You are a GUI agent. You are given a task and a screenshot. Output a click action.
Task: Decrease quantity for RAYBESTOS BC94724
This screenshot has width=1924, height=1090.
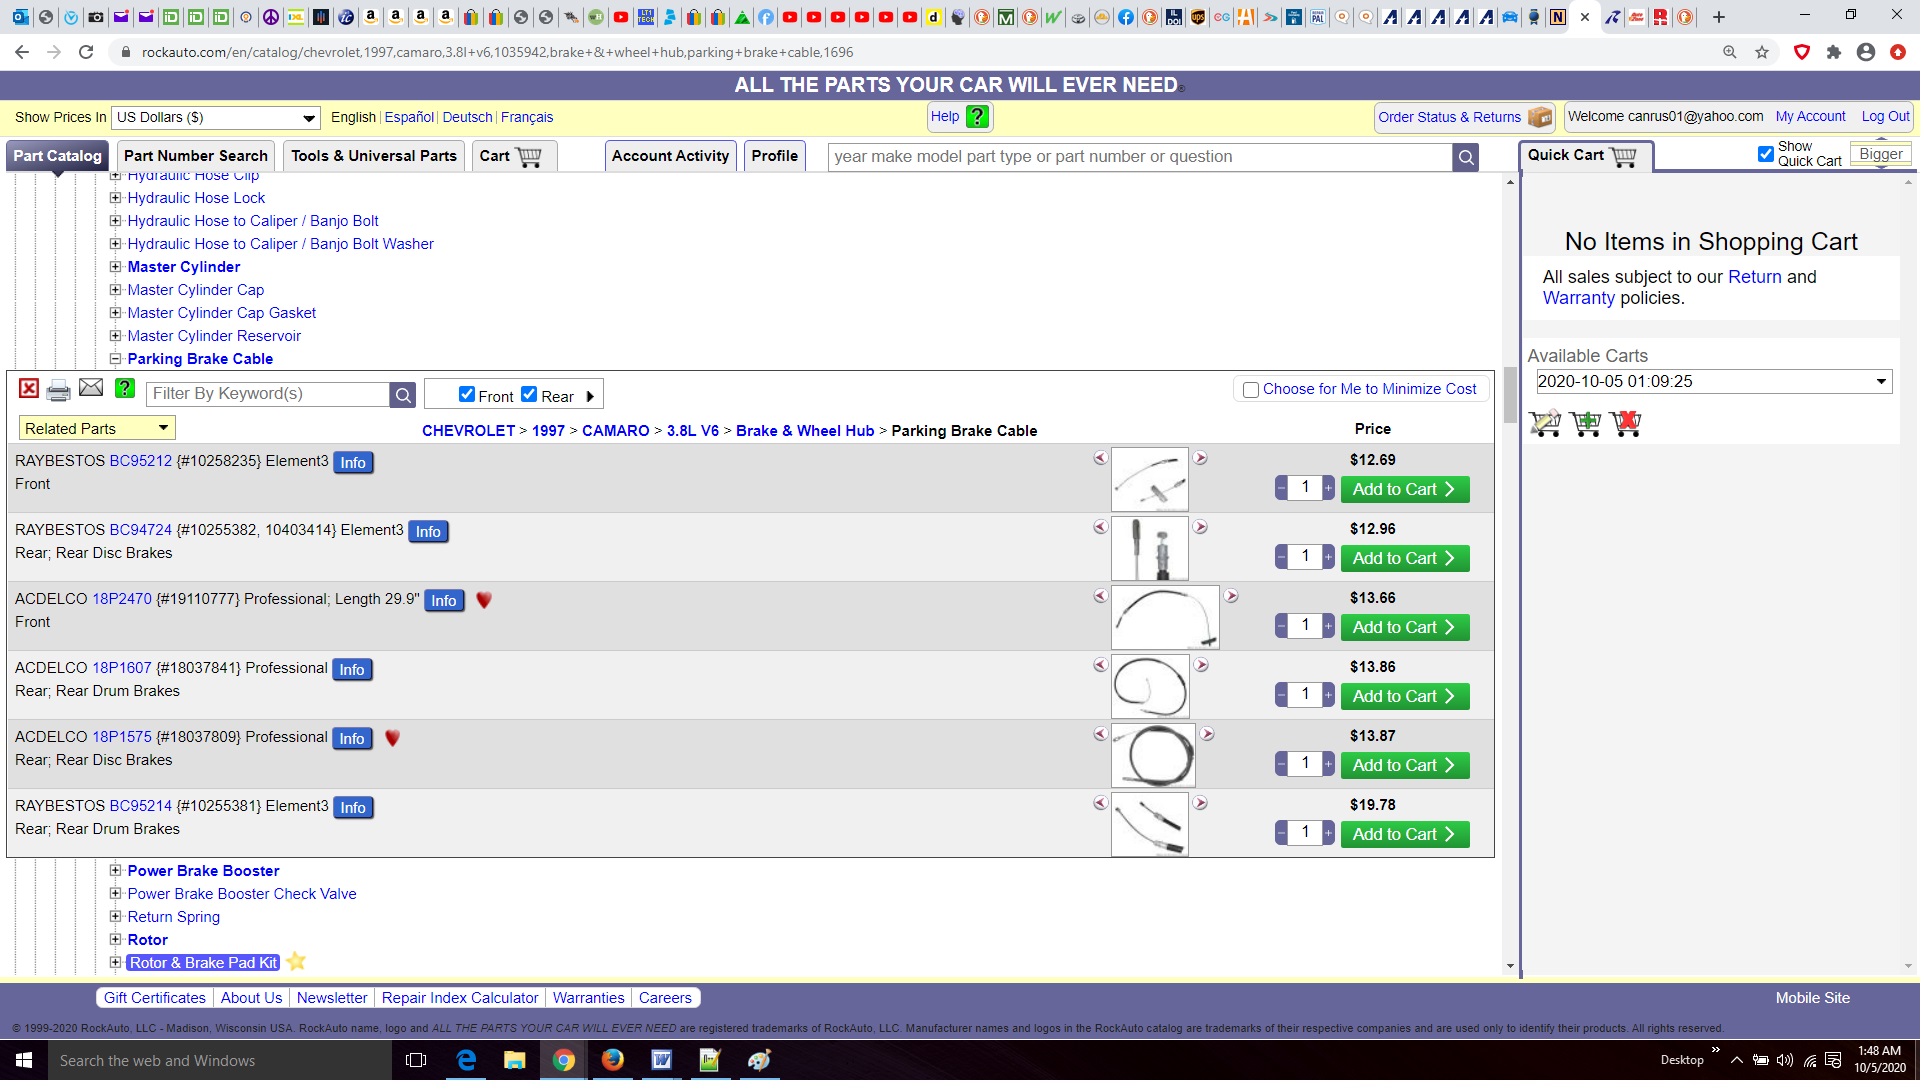[x=1283, y=558]
